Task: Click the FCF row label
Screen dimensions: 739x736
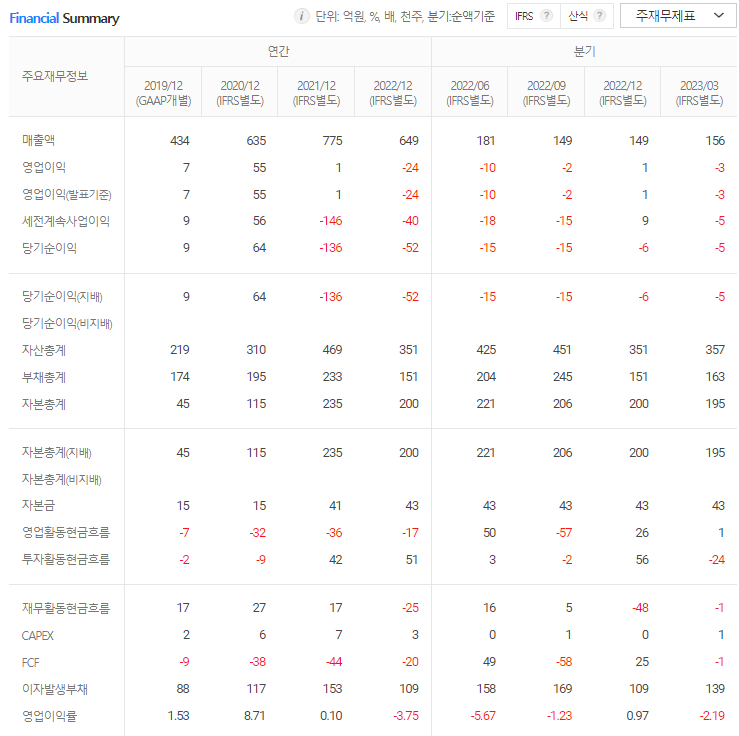Action: point(31,662)
